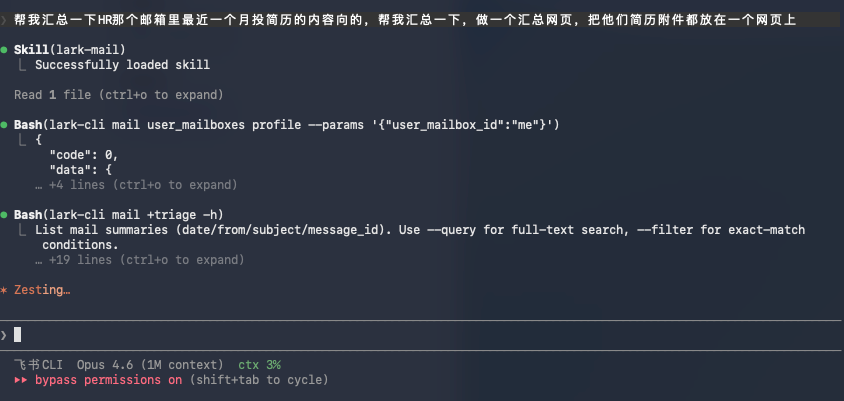Click the "code": 0 JSON output line

83,155
